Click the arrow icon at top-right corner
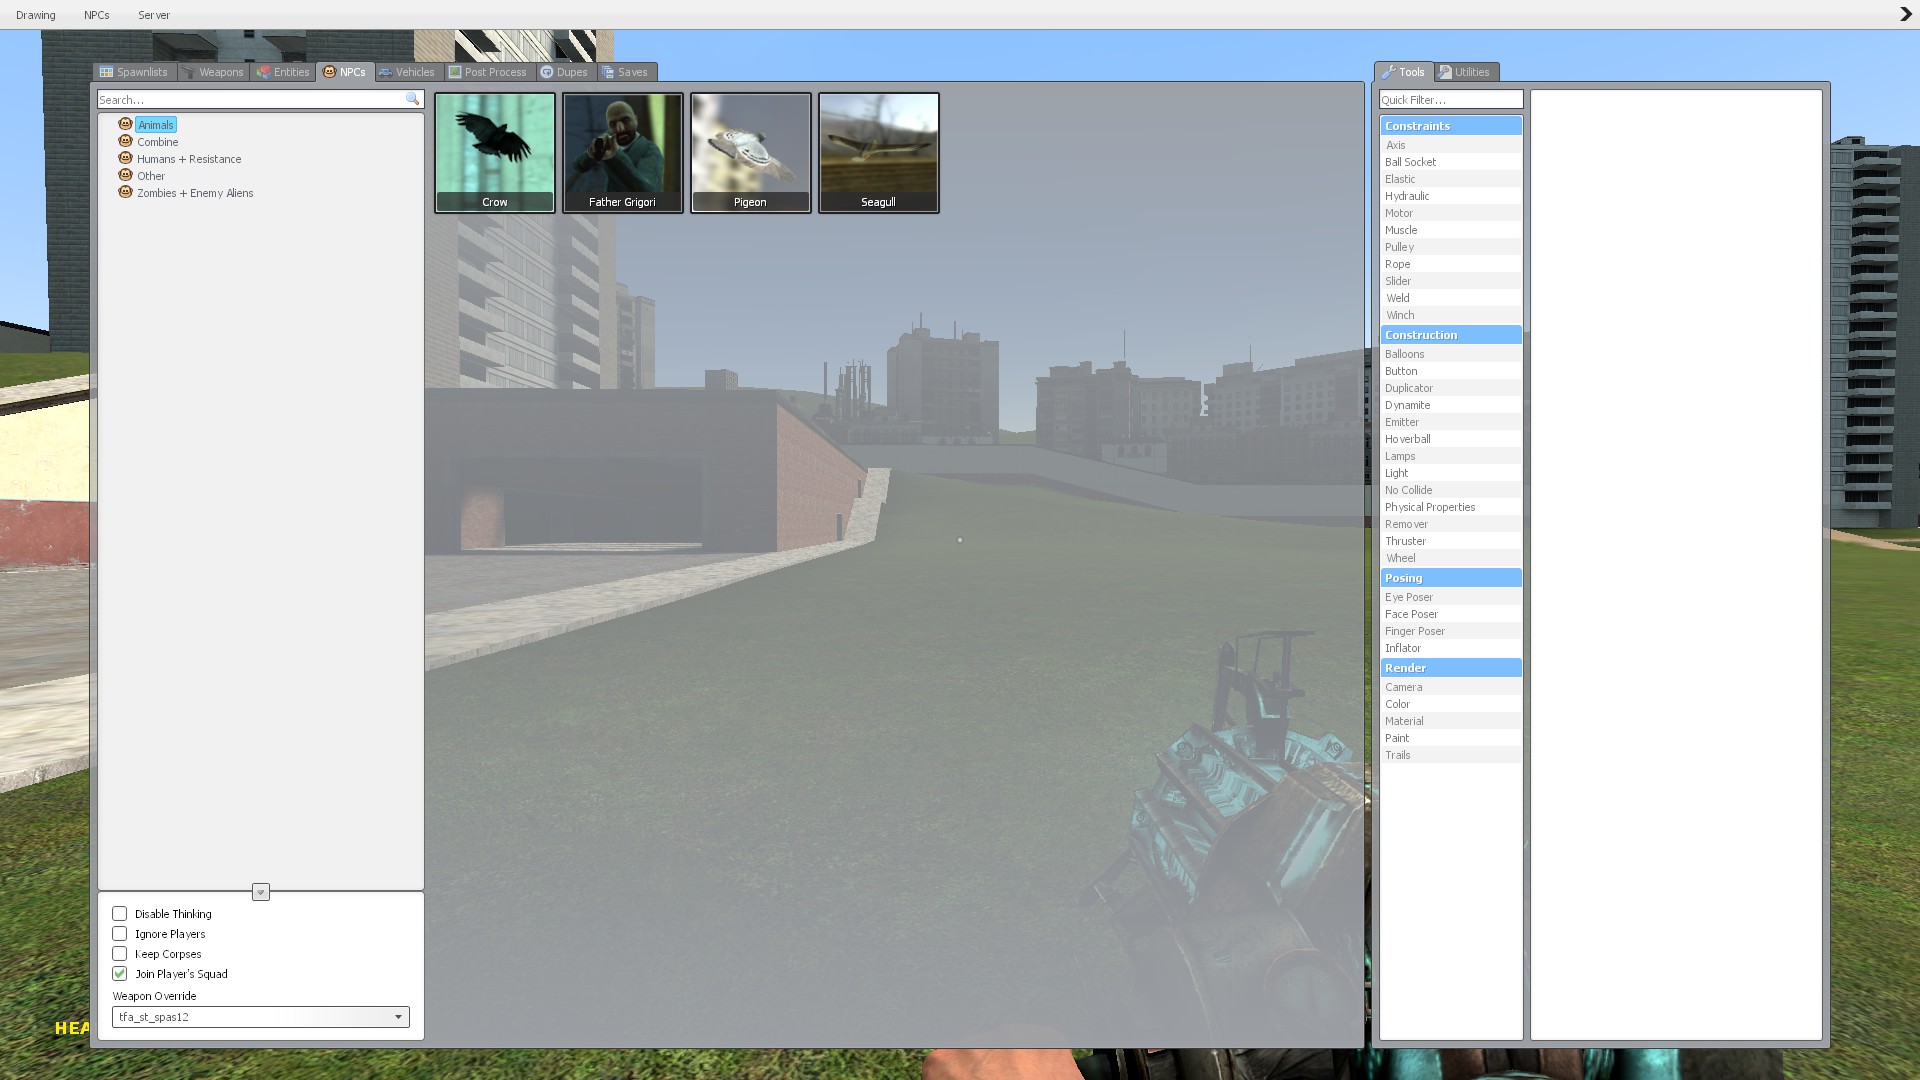The width and height of the screenshot is (1920, 1080). point(1906,15)
